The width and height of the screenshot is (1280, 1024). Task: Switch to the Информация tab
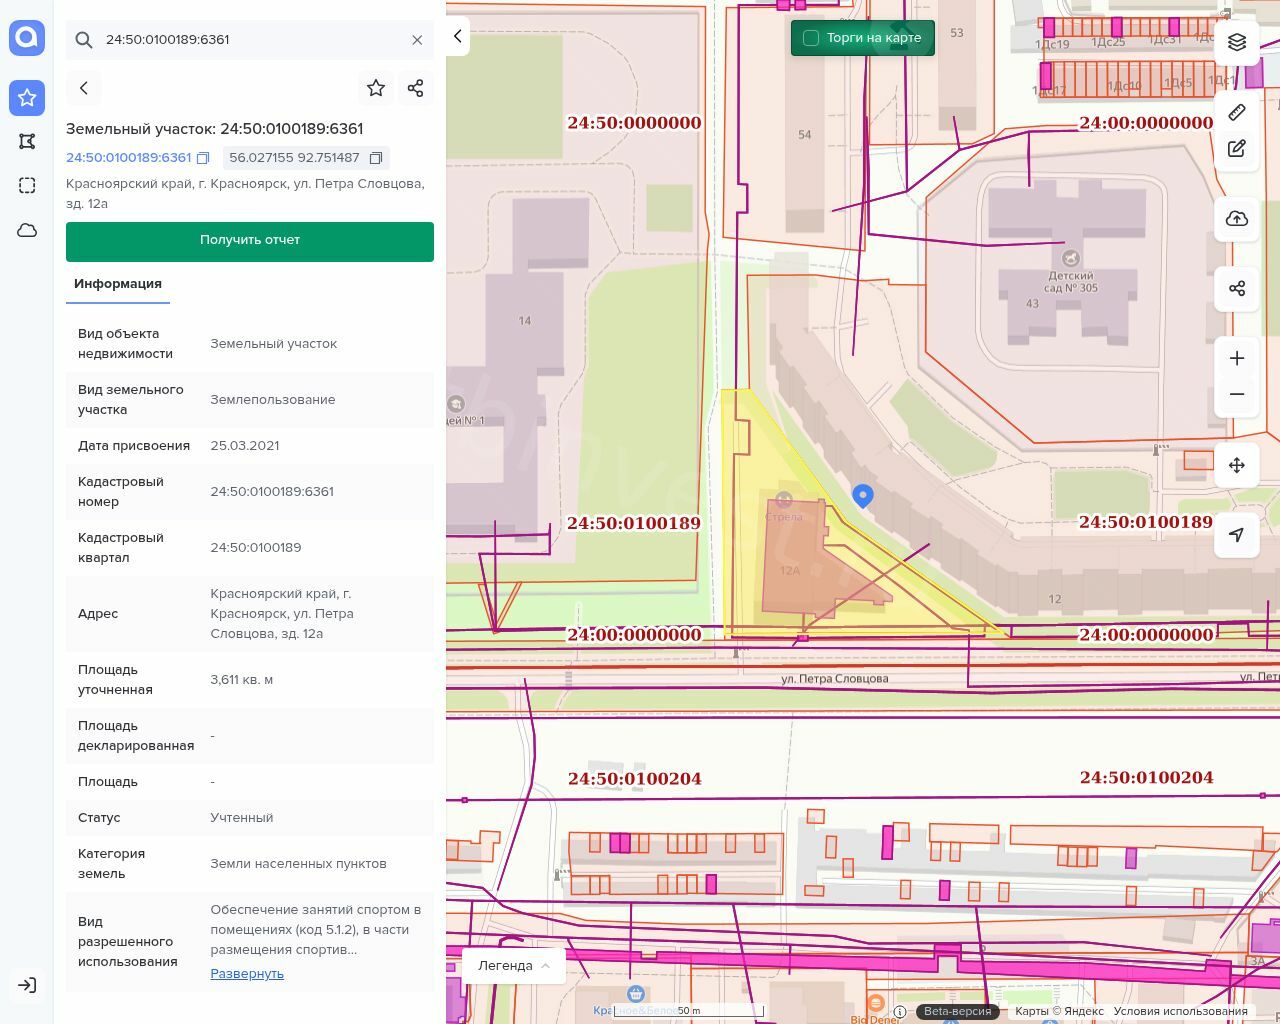(x=118, y=284)
